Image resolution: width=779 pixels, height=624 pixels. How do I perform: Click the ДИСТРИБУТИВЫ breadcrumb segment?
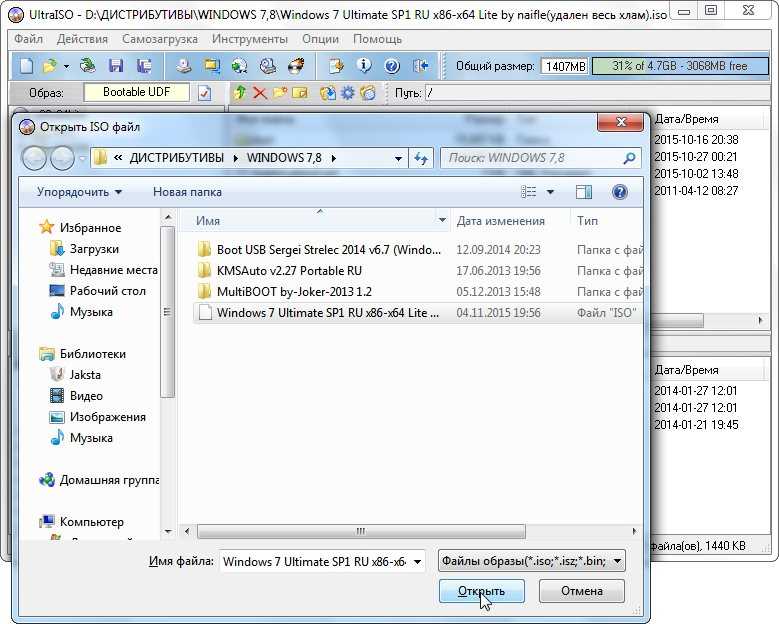[x=177, y=158]
